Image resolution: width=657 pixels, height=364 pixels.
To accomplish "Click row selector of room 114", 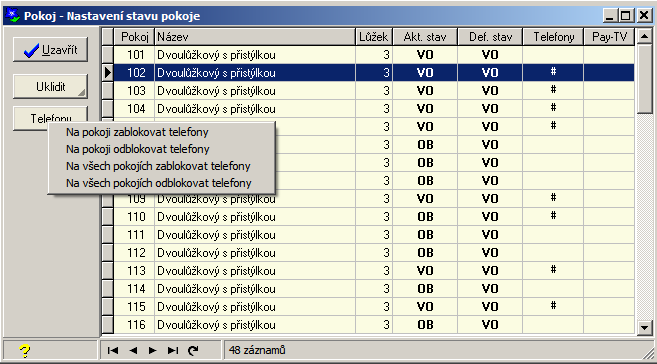I will click(x=108, y=289).
